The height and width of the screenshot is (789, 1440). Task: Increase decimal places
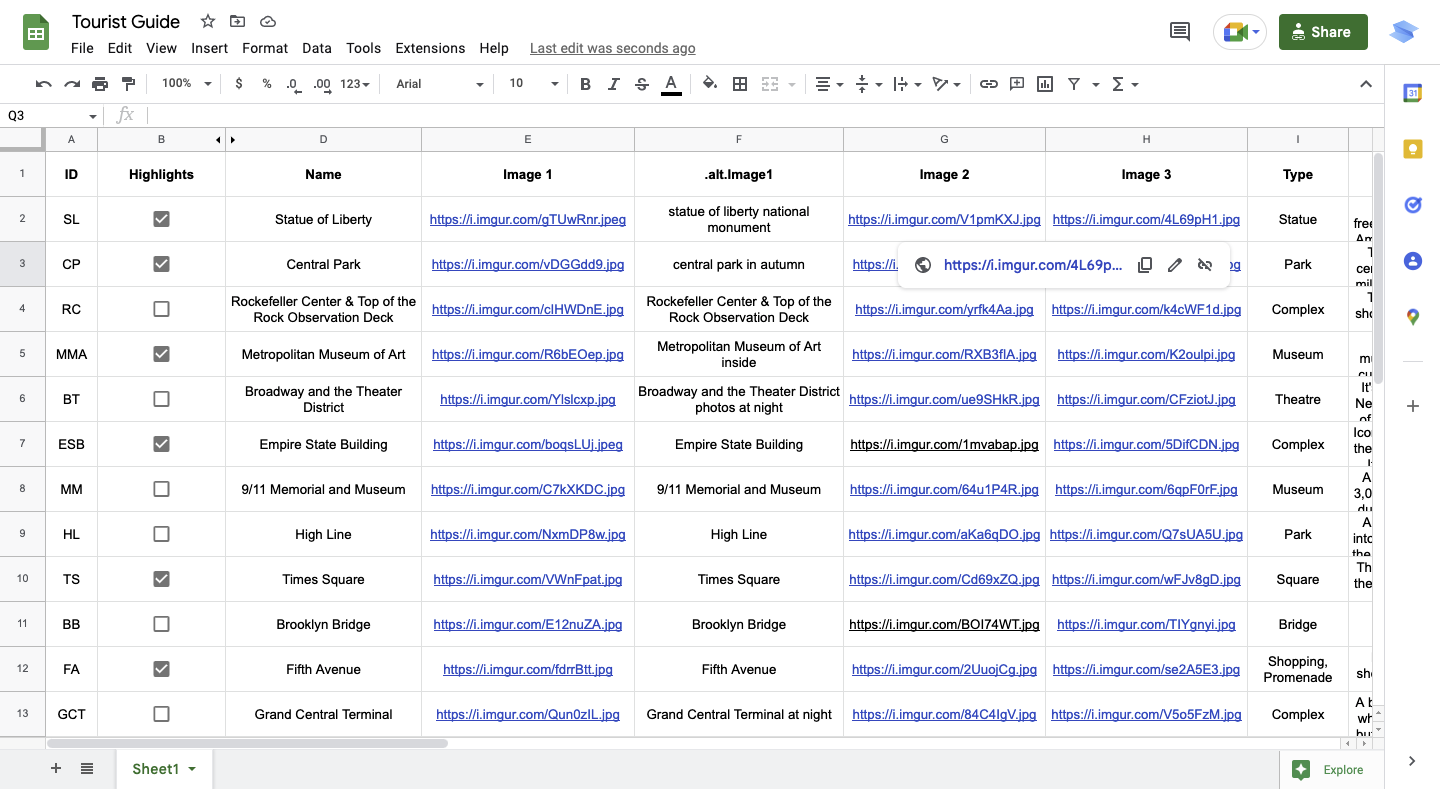[x=322, y=84]
